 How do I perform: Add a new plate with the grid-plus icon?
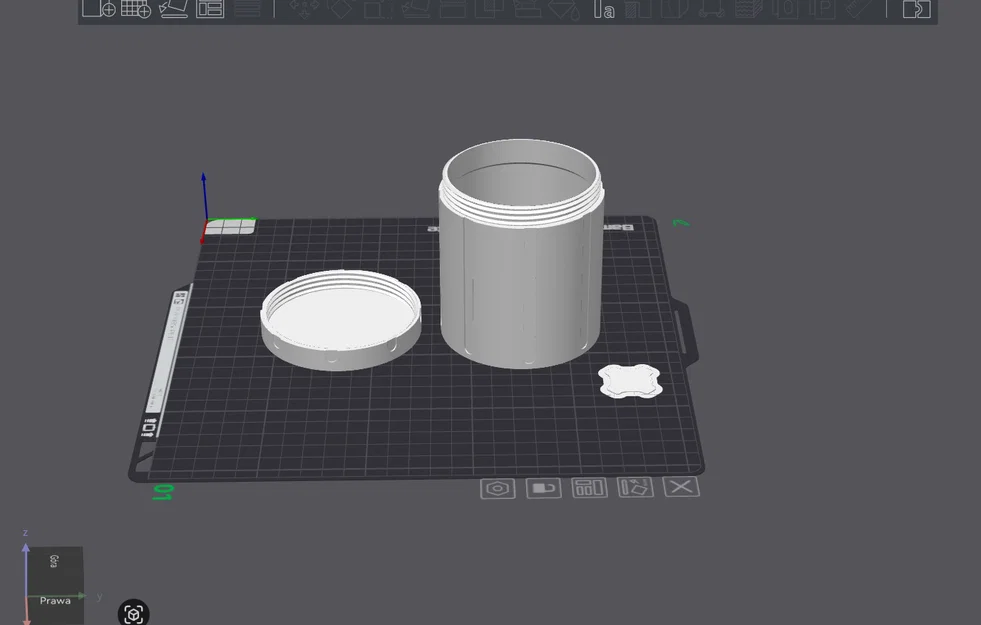[x=136, y=9]
